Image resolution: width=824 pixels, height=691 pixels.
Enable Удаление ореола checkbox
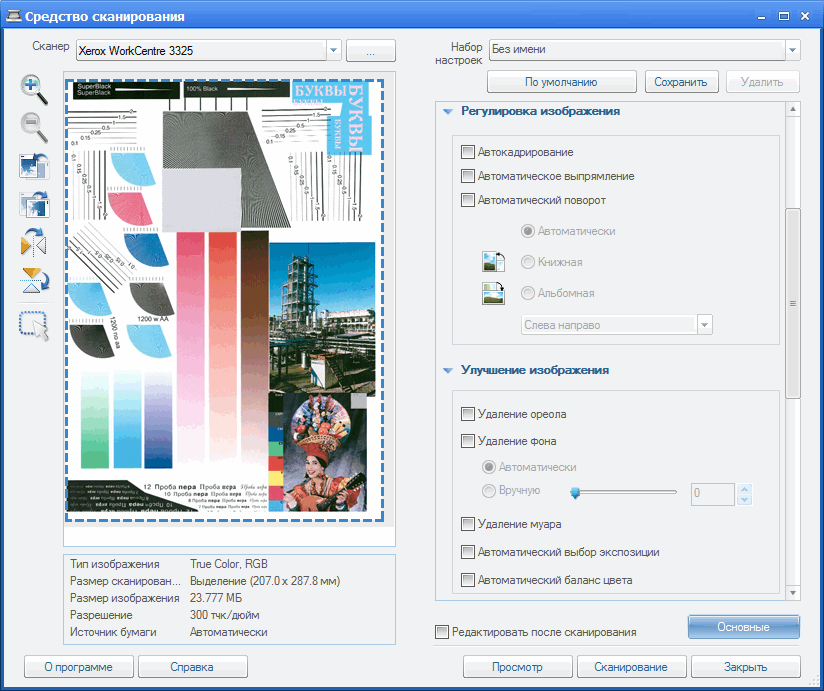[x=467, y=414]
